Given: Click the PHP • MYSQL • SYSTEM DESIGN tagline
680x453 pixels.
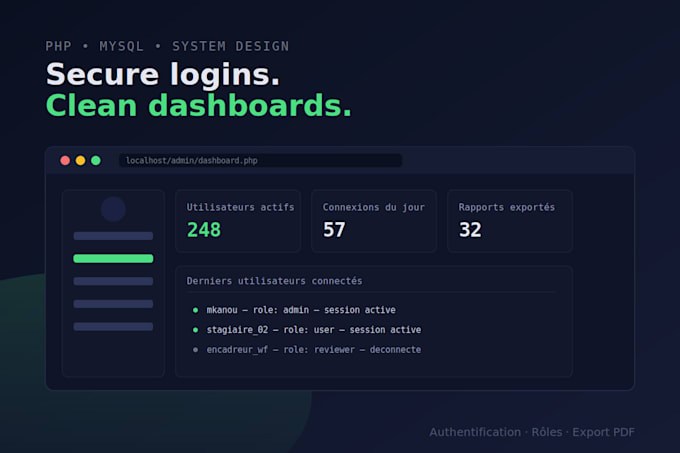Looking at the screenshot, I should point(167,46).
